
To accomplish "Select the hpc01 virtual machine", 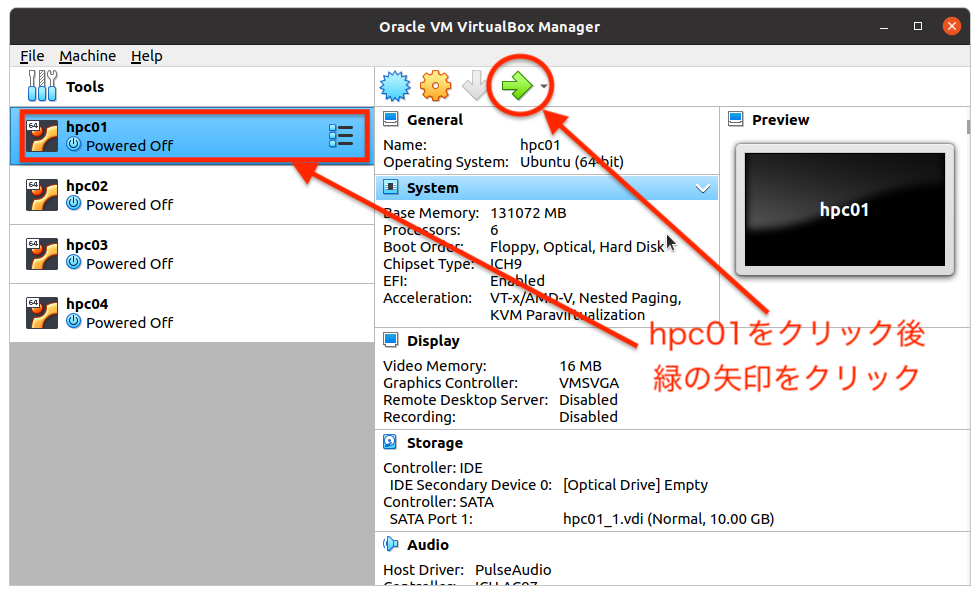I will coord(192,136).
